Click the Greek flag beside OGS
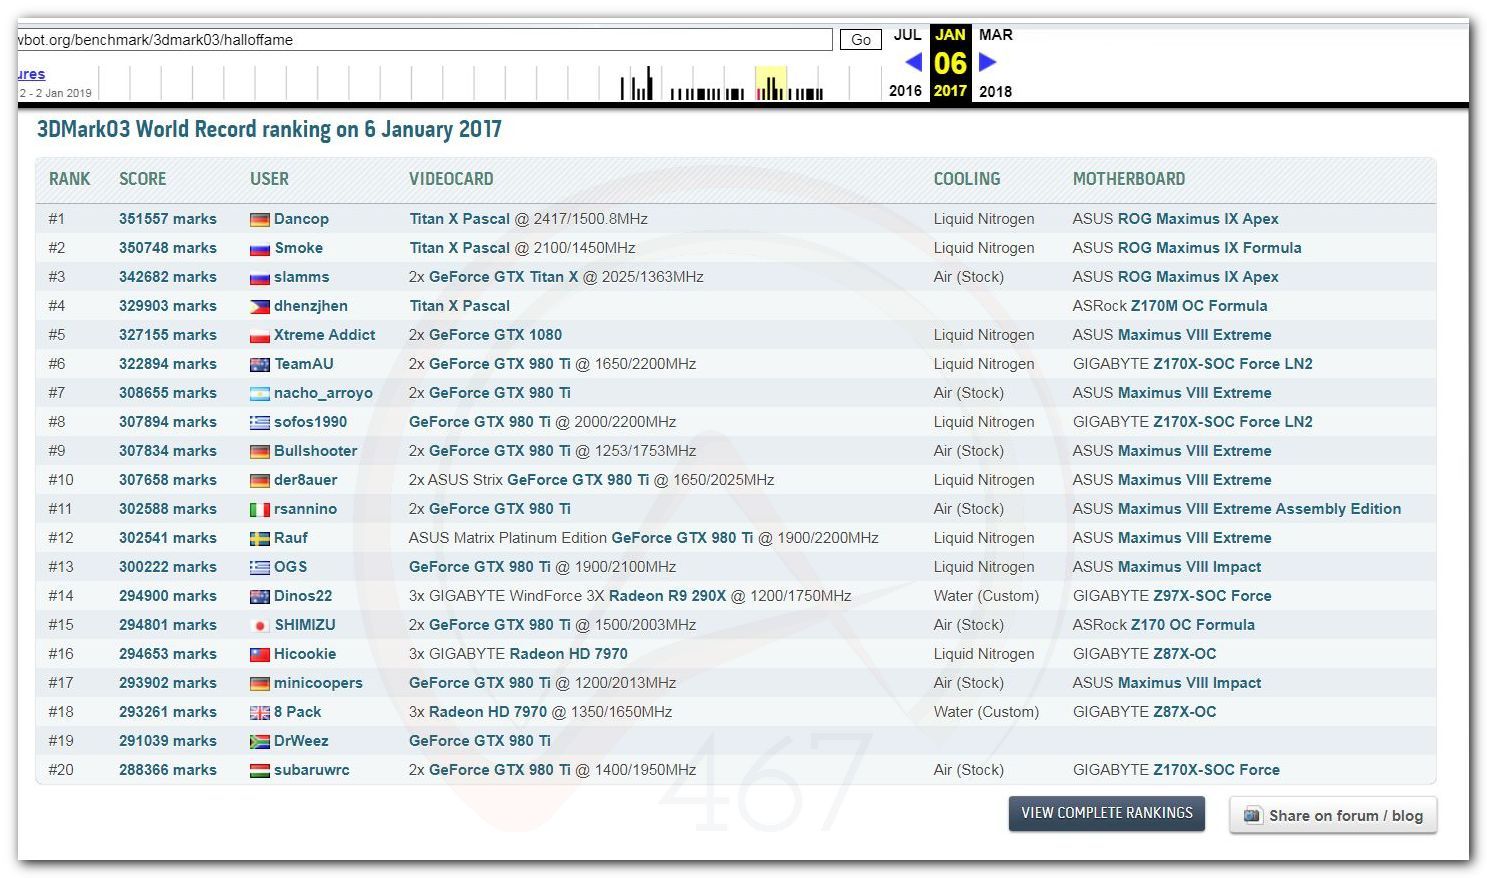The width and height of the screenshot is (1487, 878). coord(259,568)
